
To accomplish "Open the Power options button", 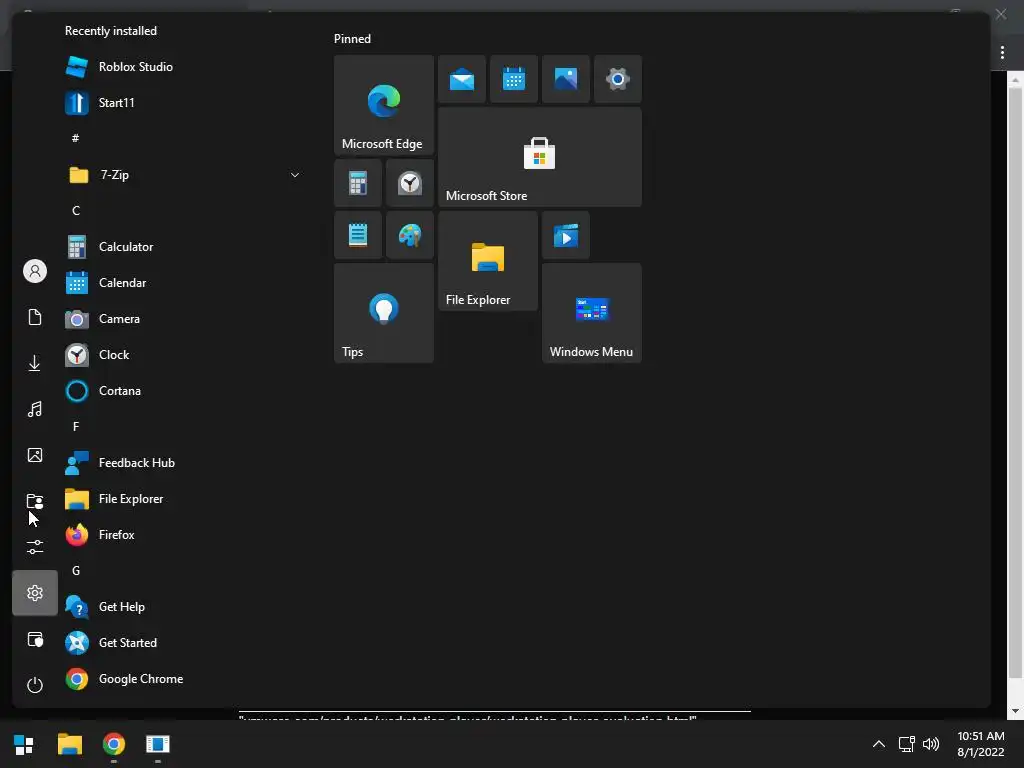I will [35, 685].
